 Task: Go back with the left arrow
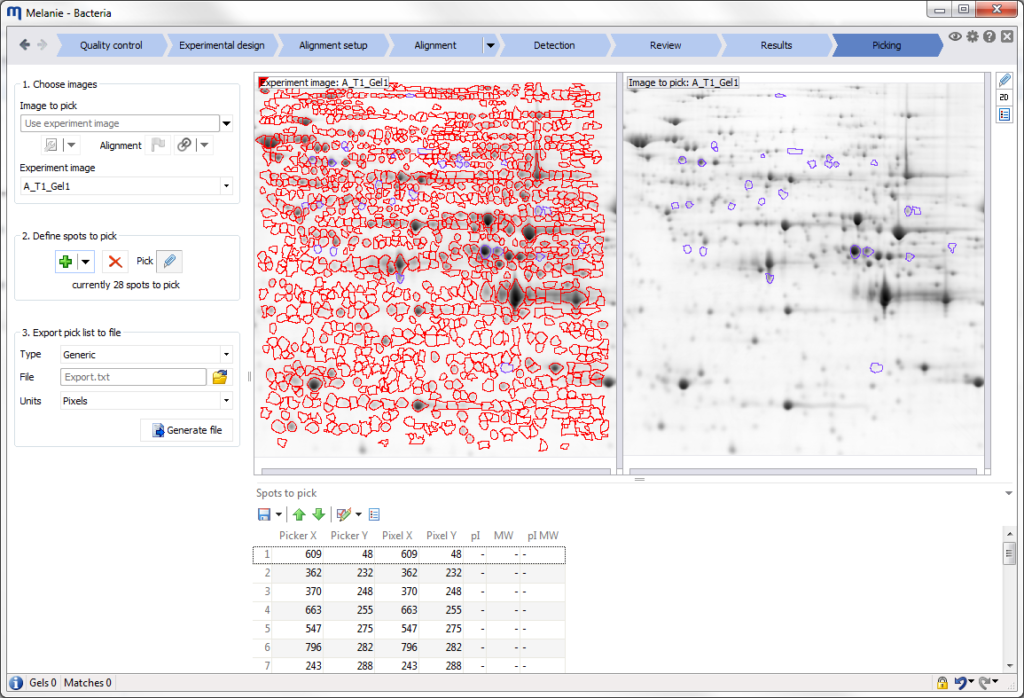point(25,44)
